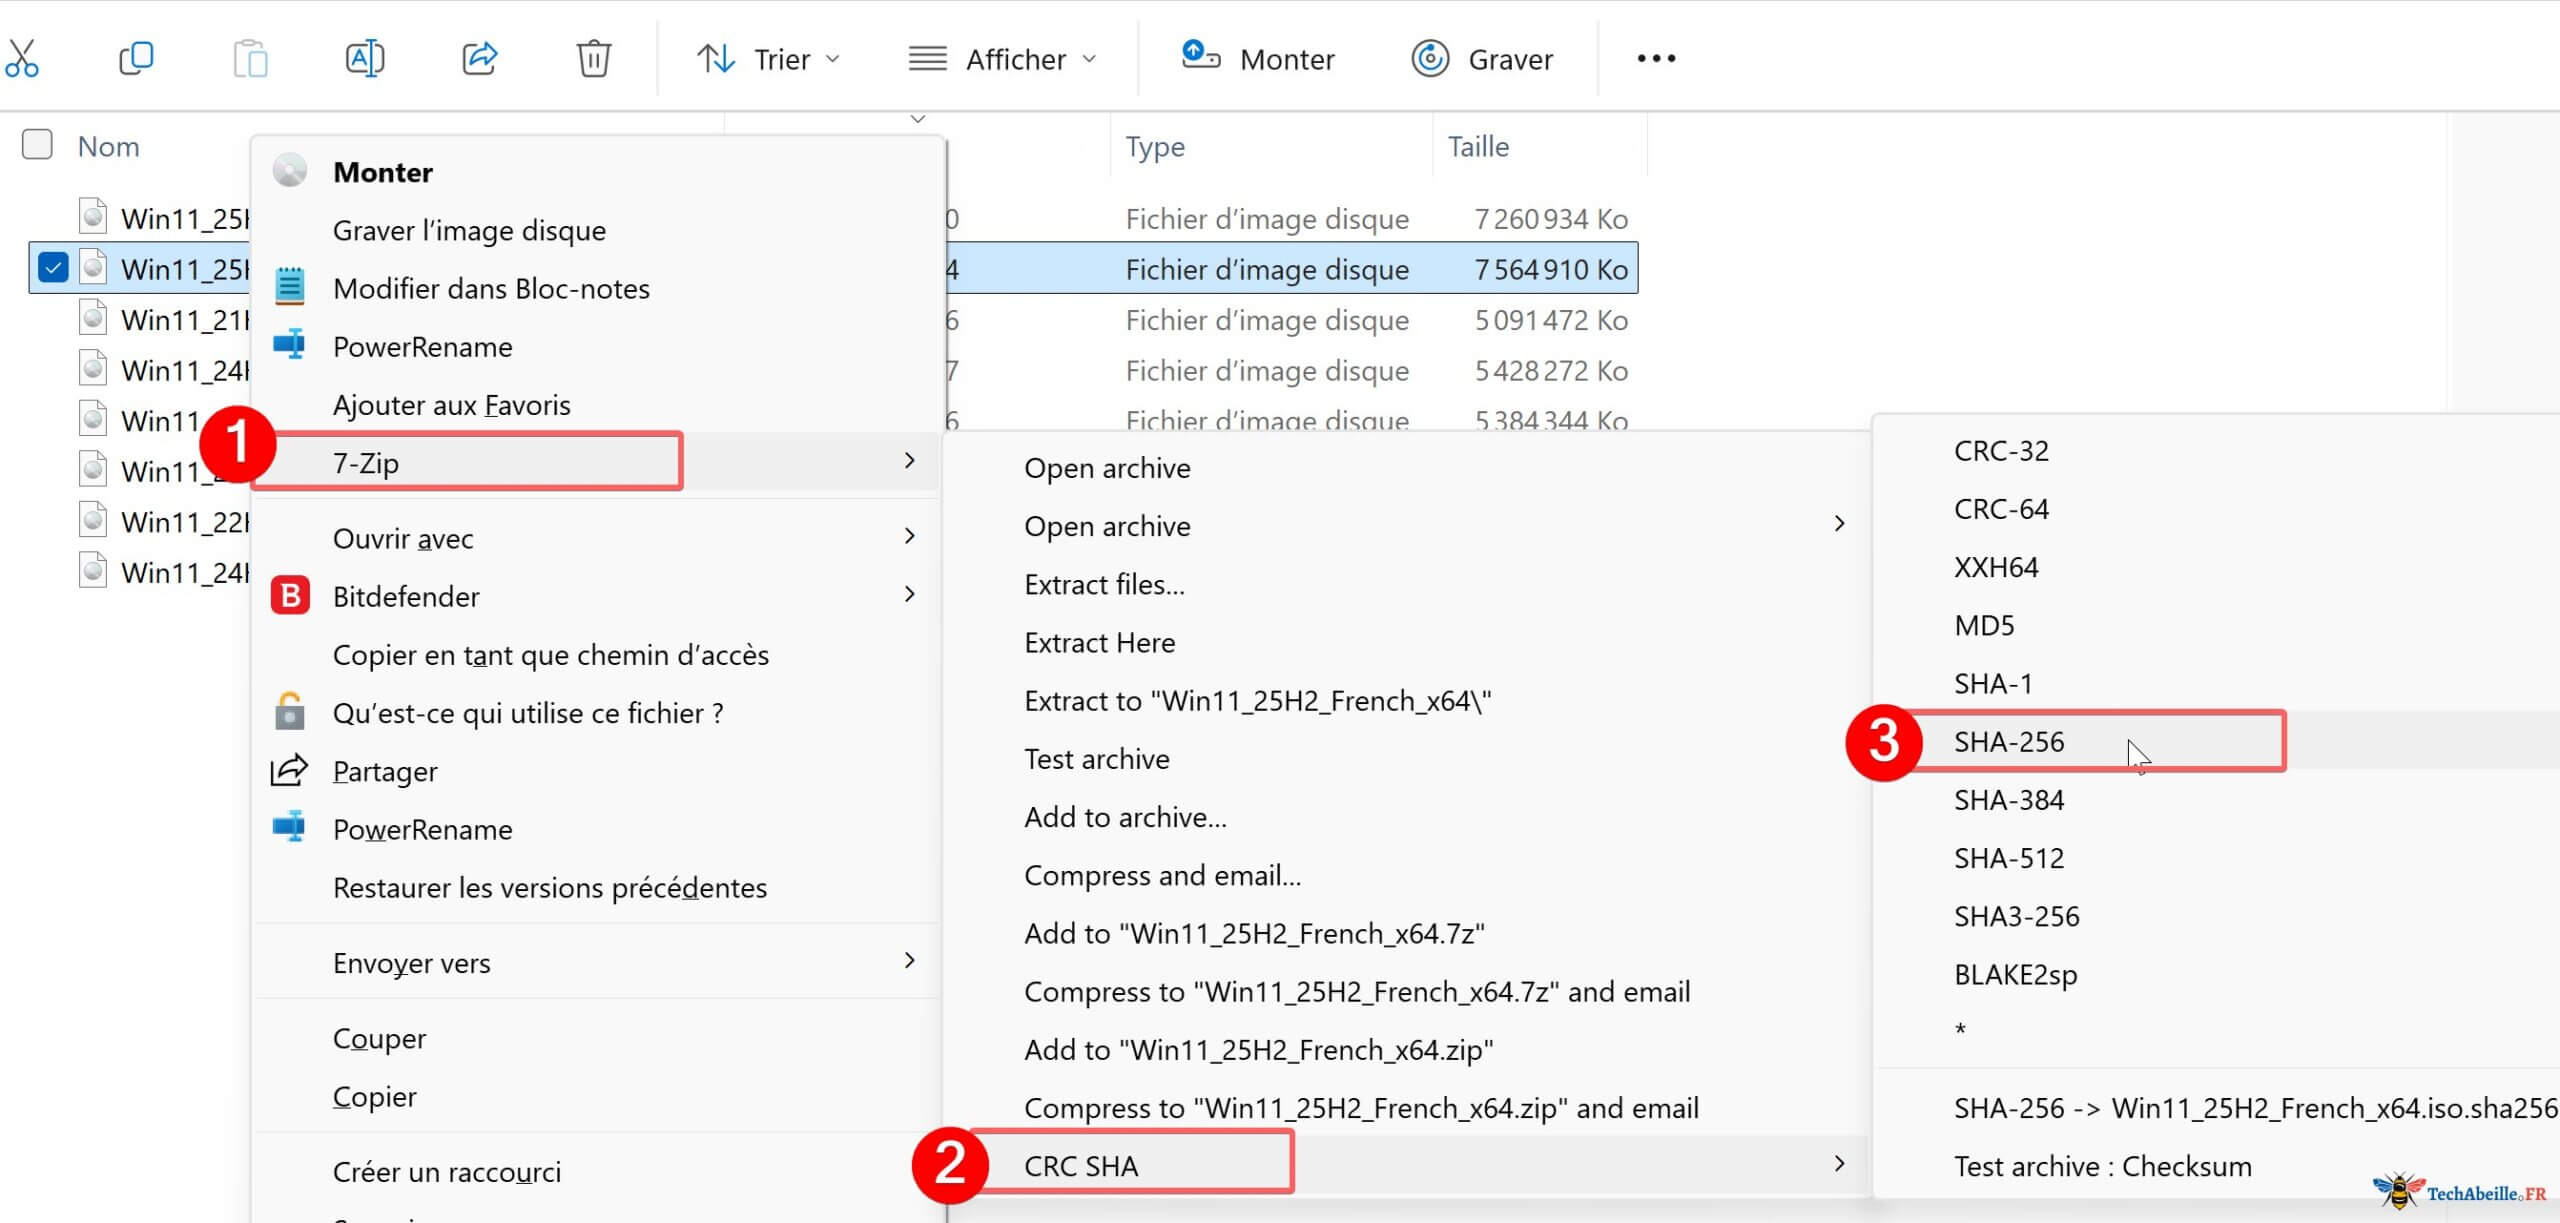The height and width of the screenshot is (1223, 2560).
Task: Open the Bitdefender shield entry via its icon
Action: coord(290,596)
